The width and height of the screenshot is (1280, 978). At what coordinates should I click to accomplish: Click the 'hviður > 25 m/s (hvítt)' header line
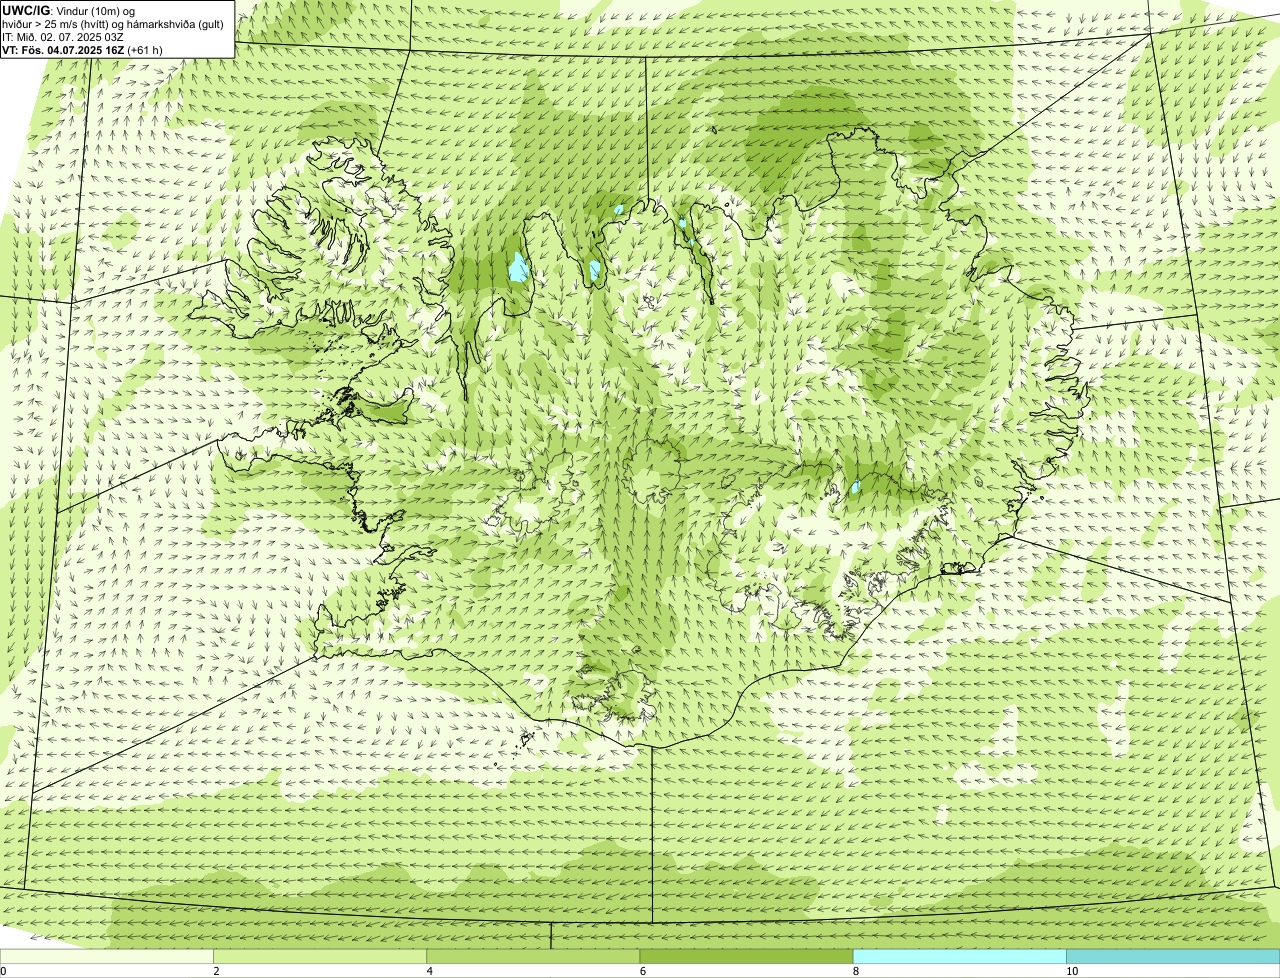tap(113, 24)
